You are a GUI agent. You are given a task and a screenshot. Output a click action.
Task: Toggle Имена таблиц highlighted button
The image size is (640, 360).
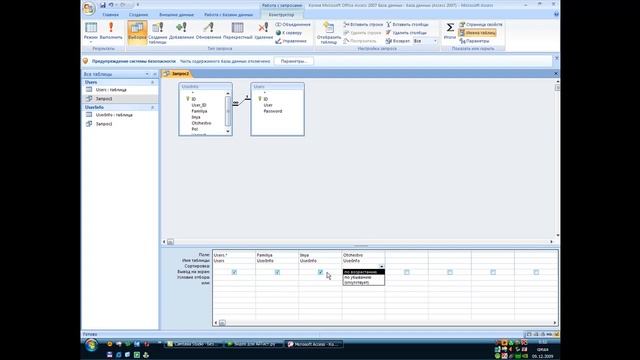[477, 33]
